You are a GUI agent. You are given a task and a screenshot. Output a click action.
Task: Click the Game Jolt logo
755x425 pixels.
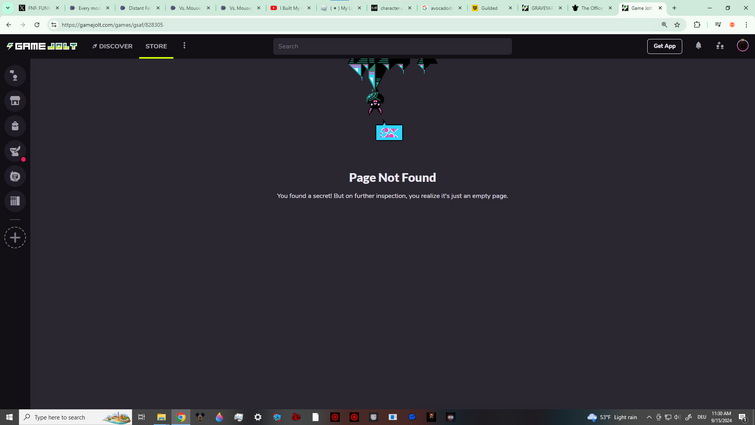click(41, 46)
